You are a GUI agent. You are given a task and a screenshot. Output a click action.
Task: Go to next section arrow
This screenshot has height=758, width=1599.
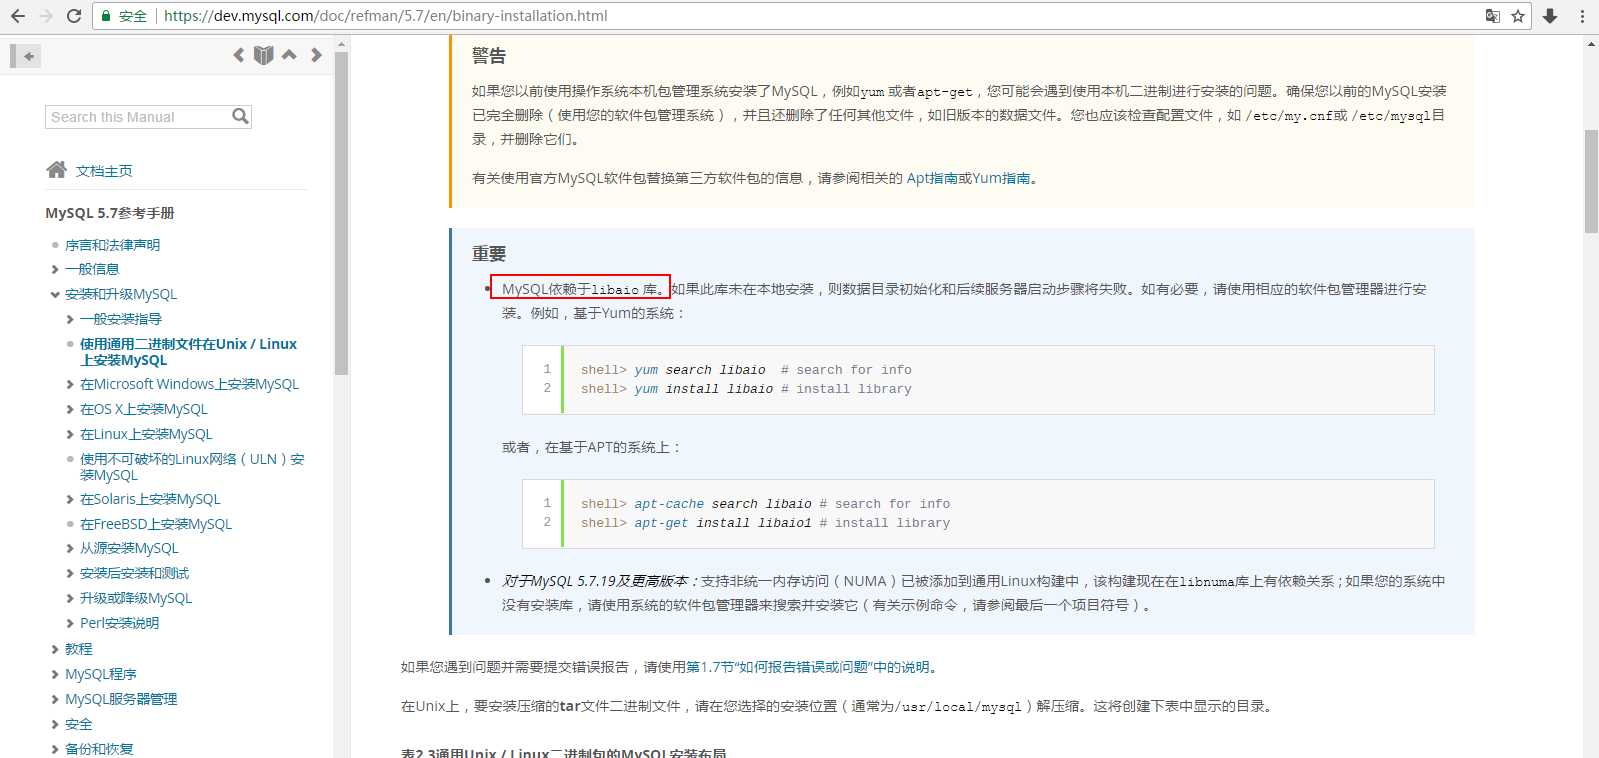click(x=316, y=55)
